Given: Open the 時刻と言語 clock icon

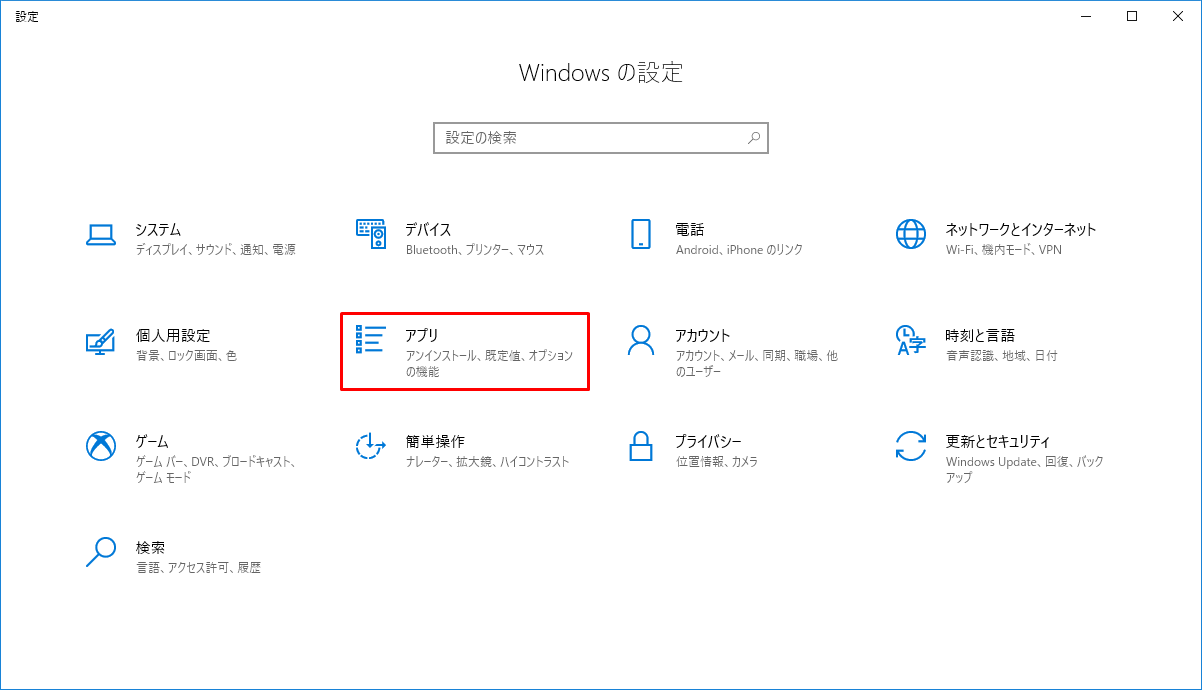Looking at the screenshot, I should [x=911, y=340].
